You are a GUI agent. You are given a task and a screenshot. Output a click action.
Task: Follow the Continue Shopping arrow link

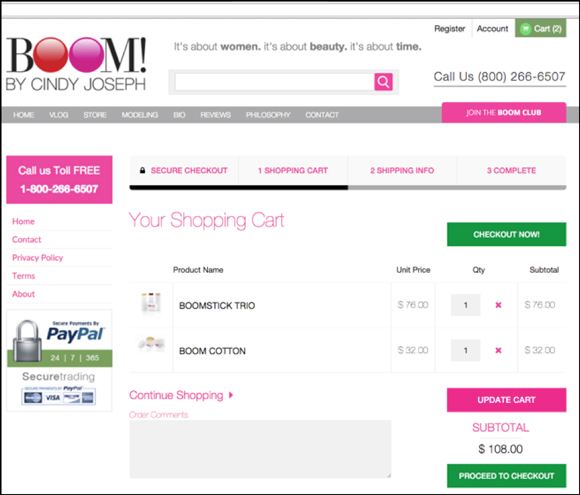[x=181, y=395]
